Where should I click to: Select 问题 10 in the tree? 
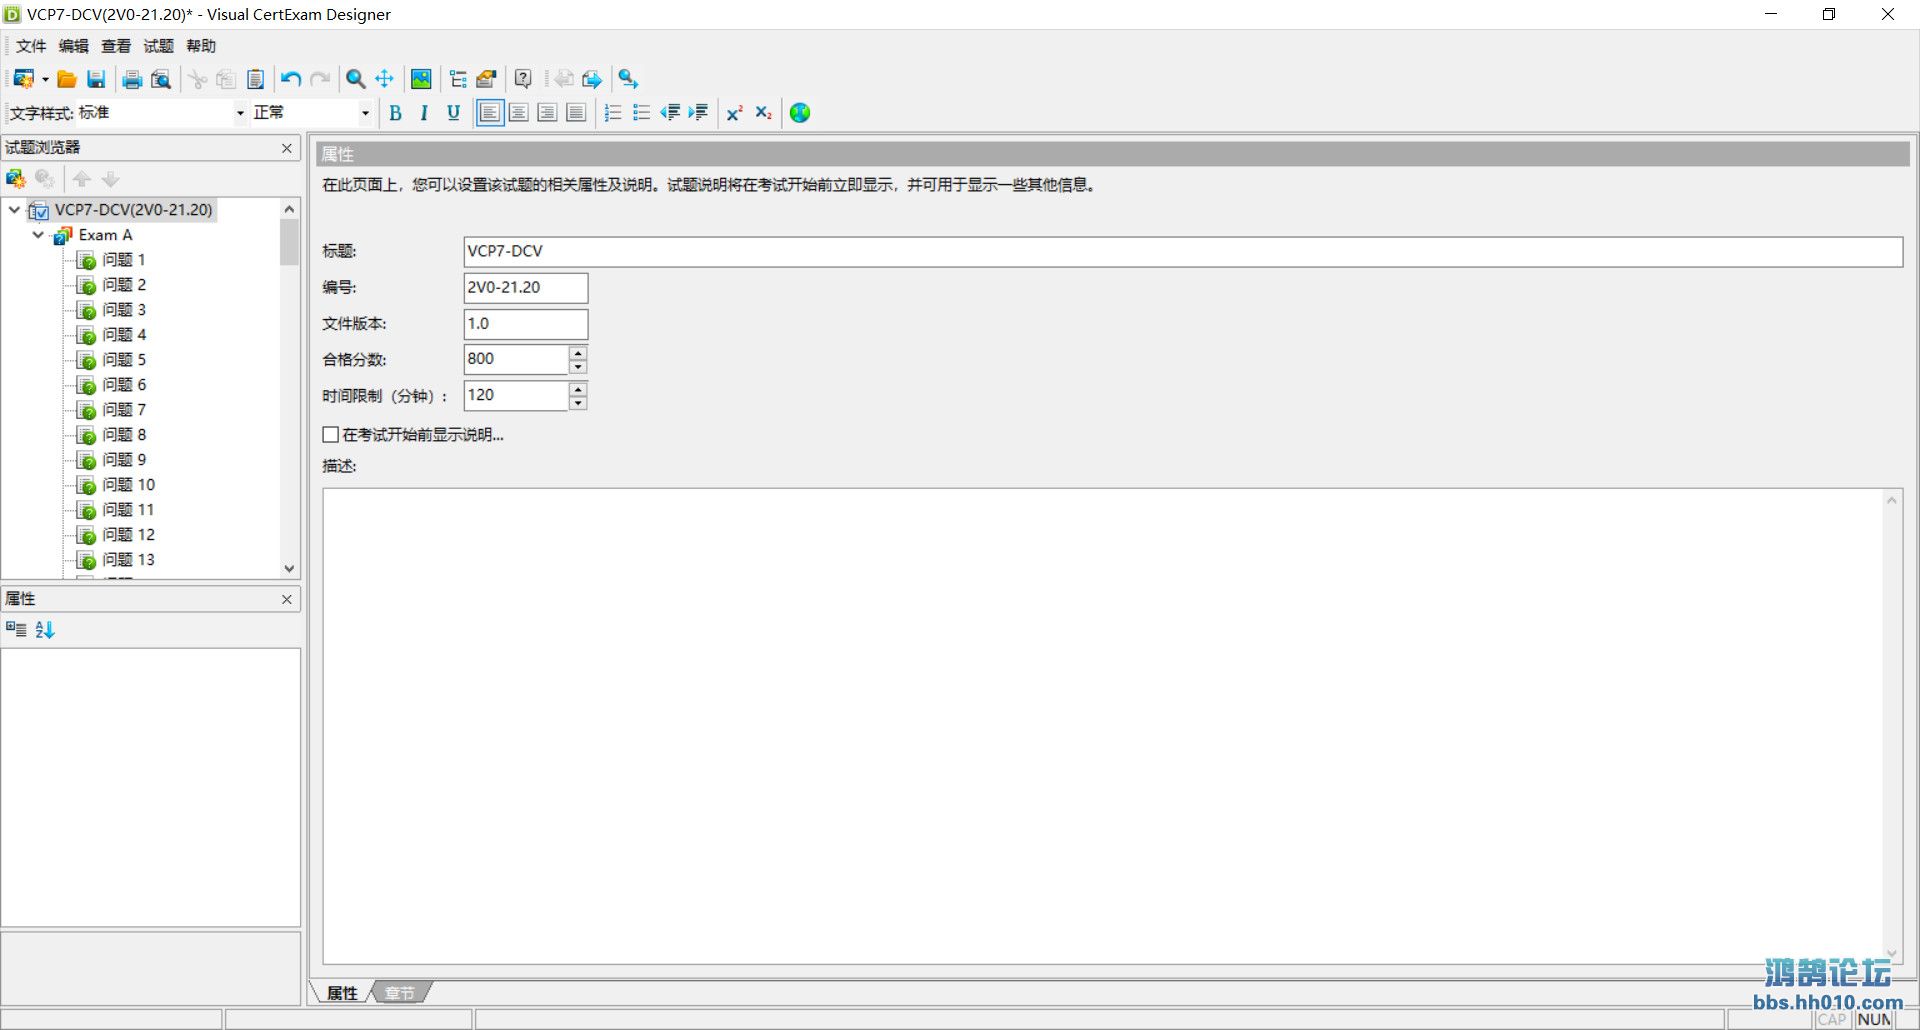pyautogui.click(x=128, y=485)
